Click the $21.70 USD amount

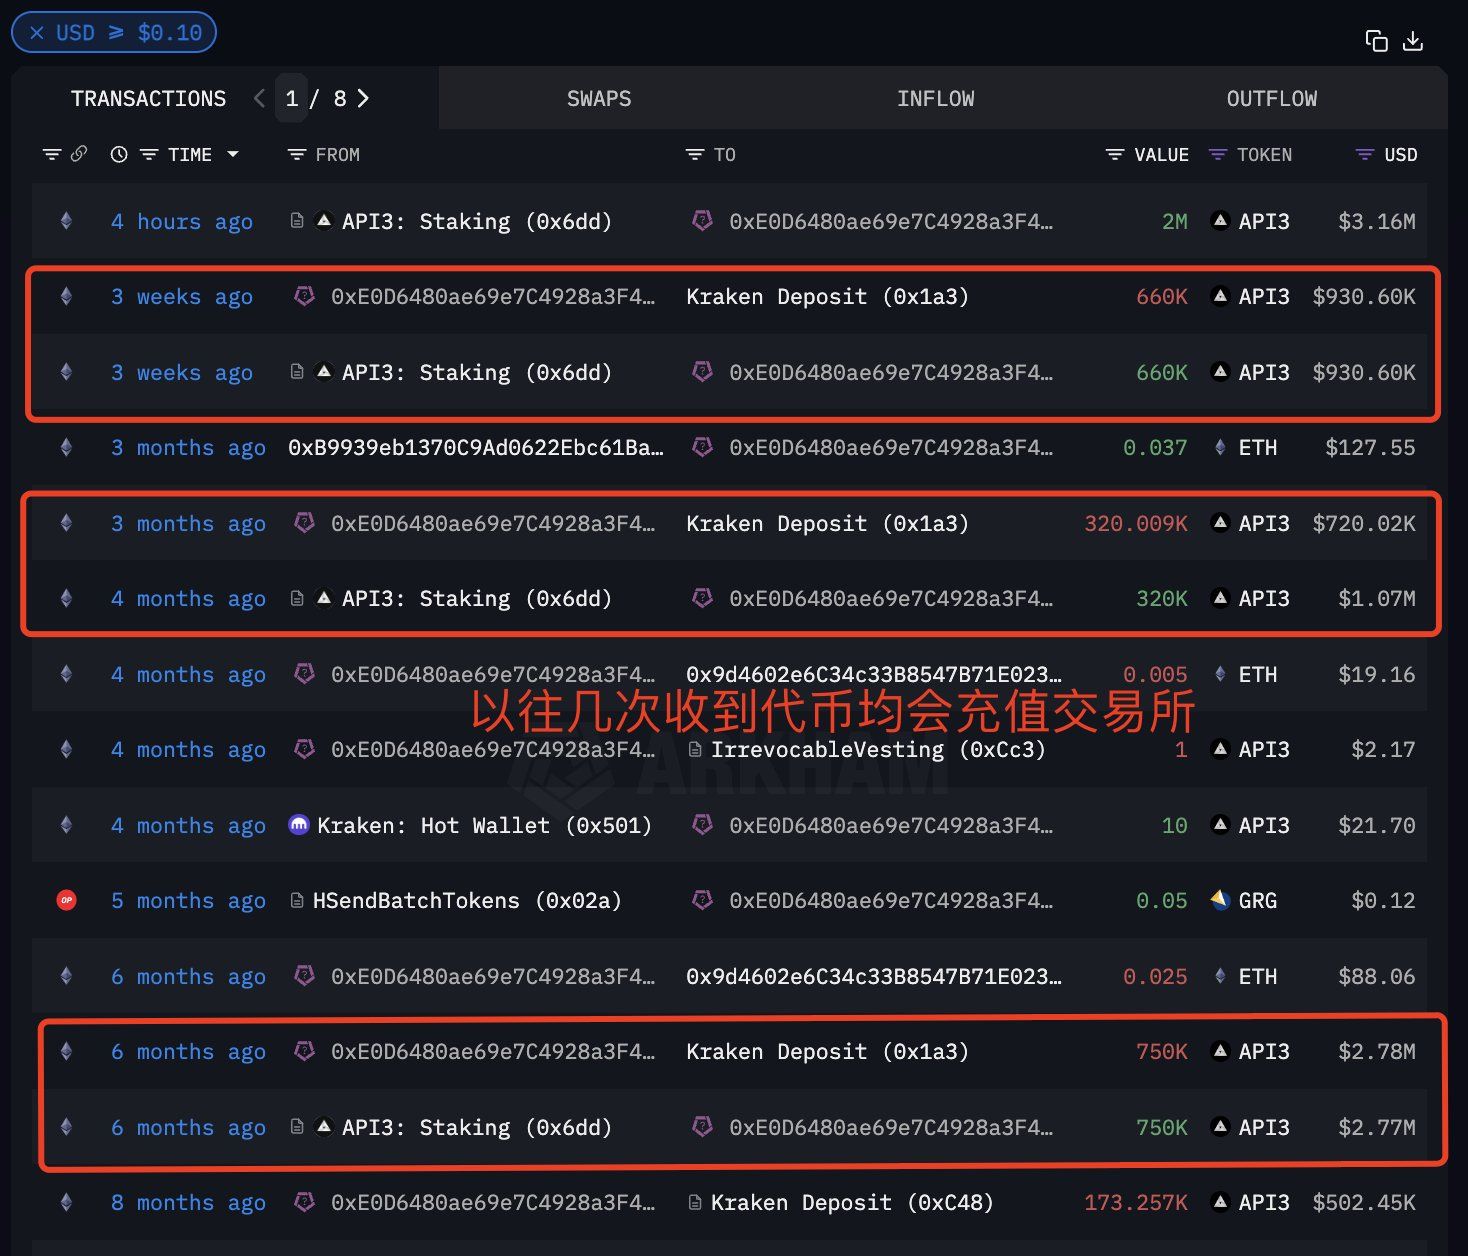(x=1376, y=826)
